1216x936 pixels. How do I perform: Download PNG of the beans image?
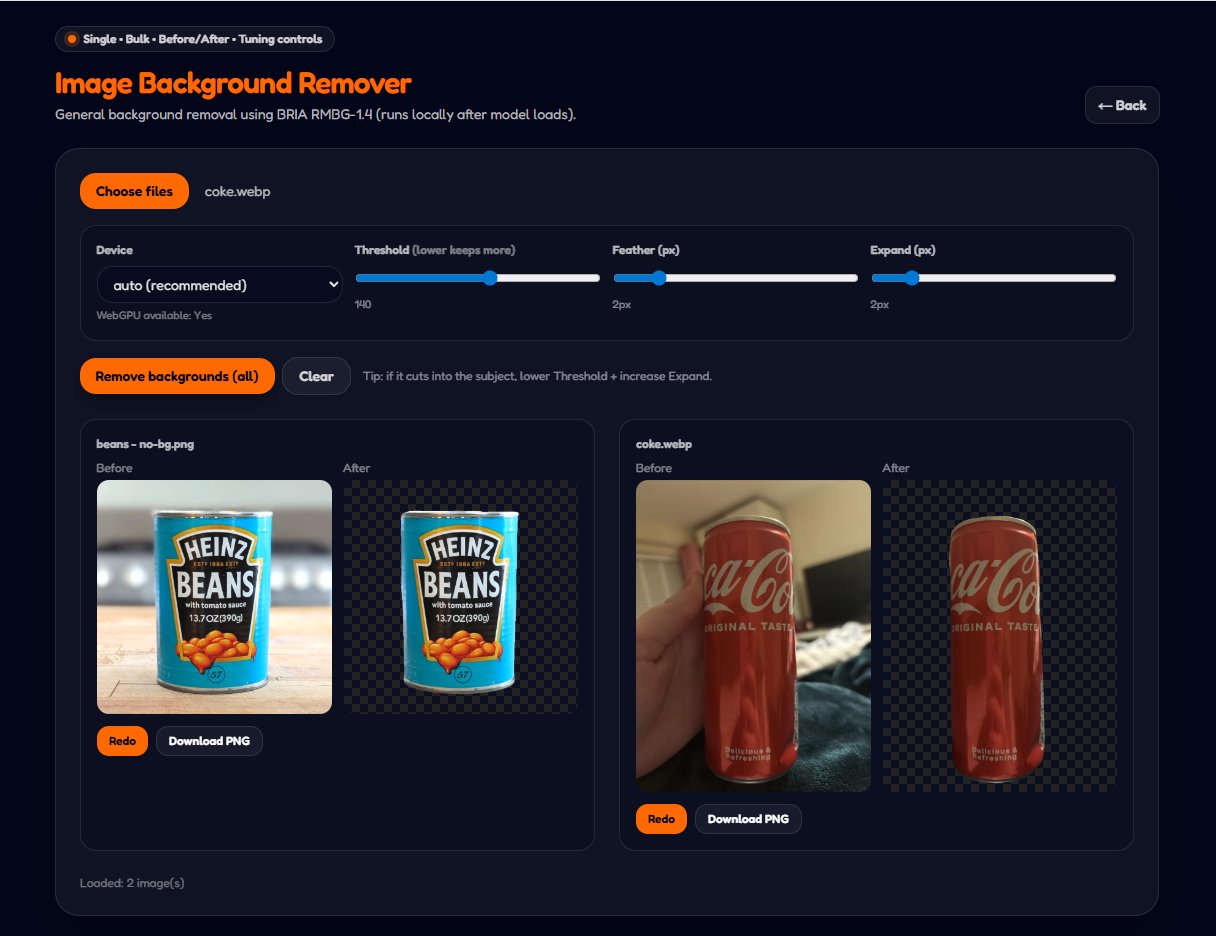pos(209,741)
